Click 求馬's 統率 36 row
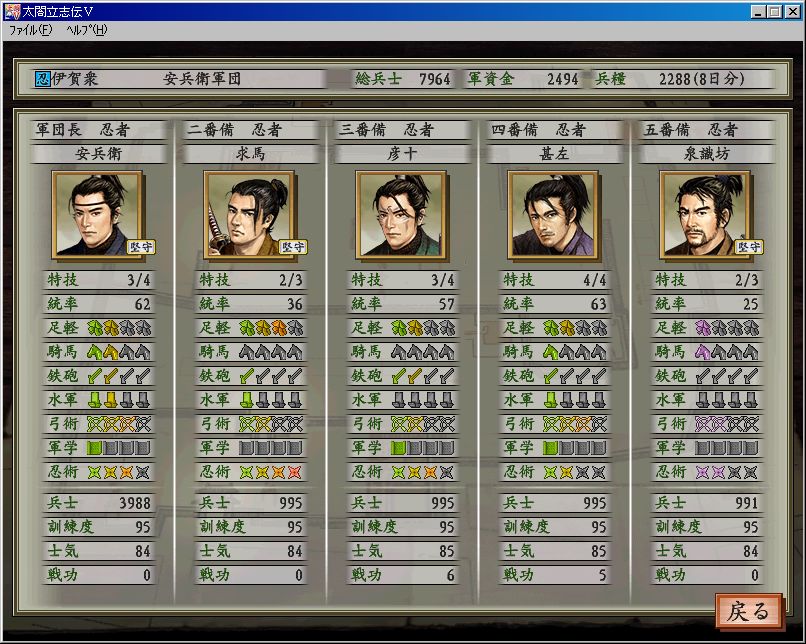Viewport: 806px width, 644px height. pyautogui.click(x=250, y=304)
